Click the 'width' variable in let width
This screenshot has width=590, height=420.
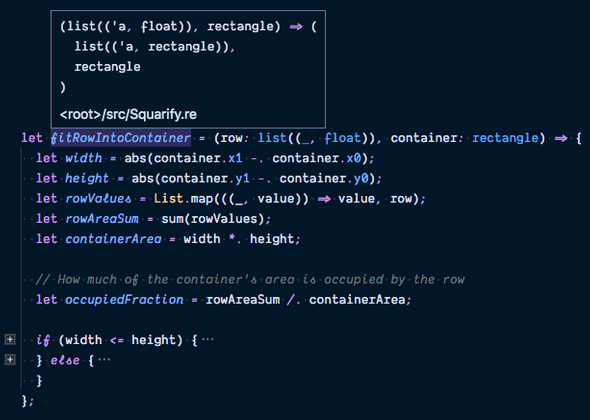point(83,158)
